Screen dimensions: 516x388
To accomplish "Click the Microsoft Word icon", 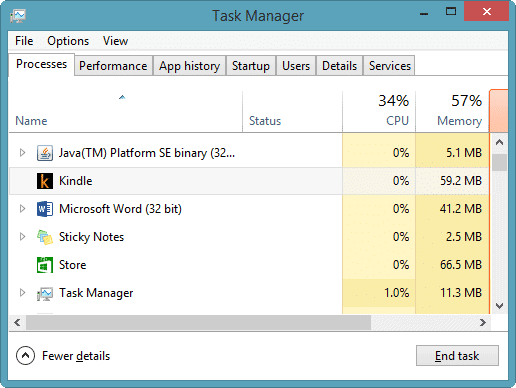I will [x=45, y=209].
